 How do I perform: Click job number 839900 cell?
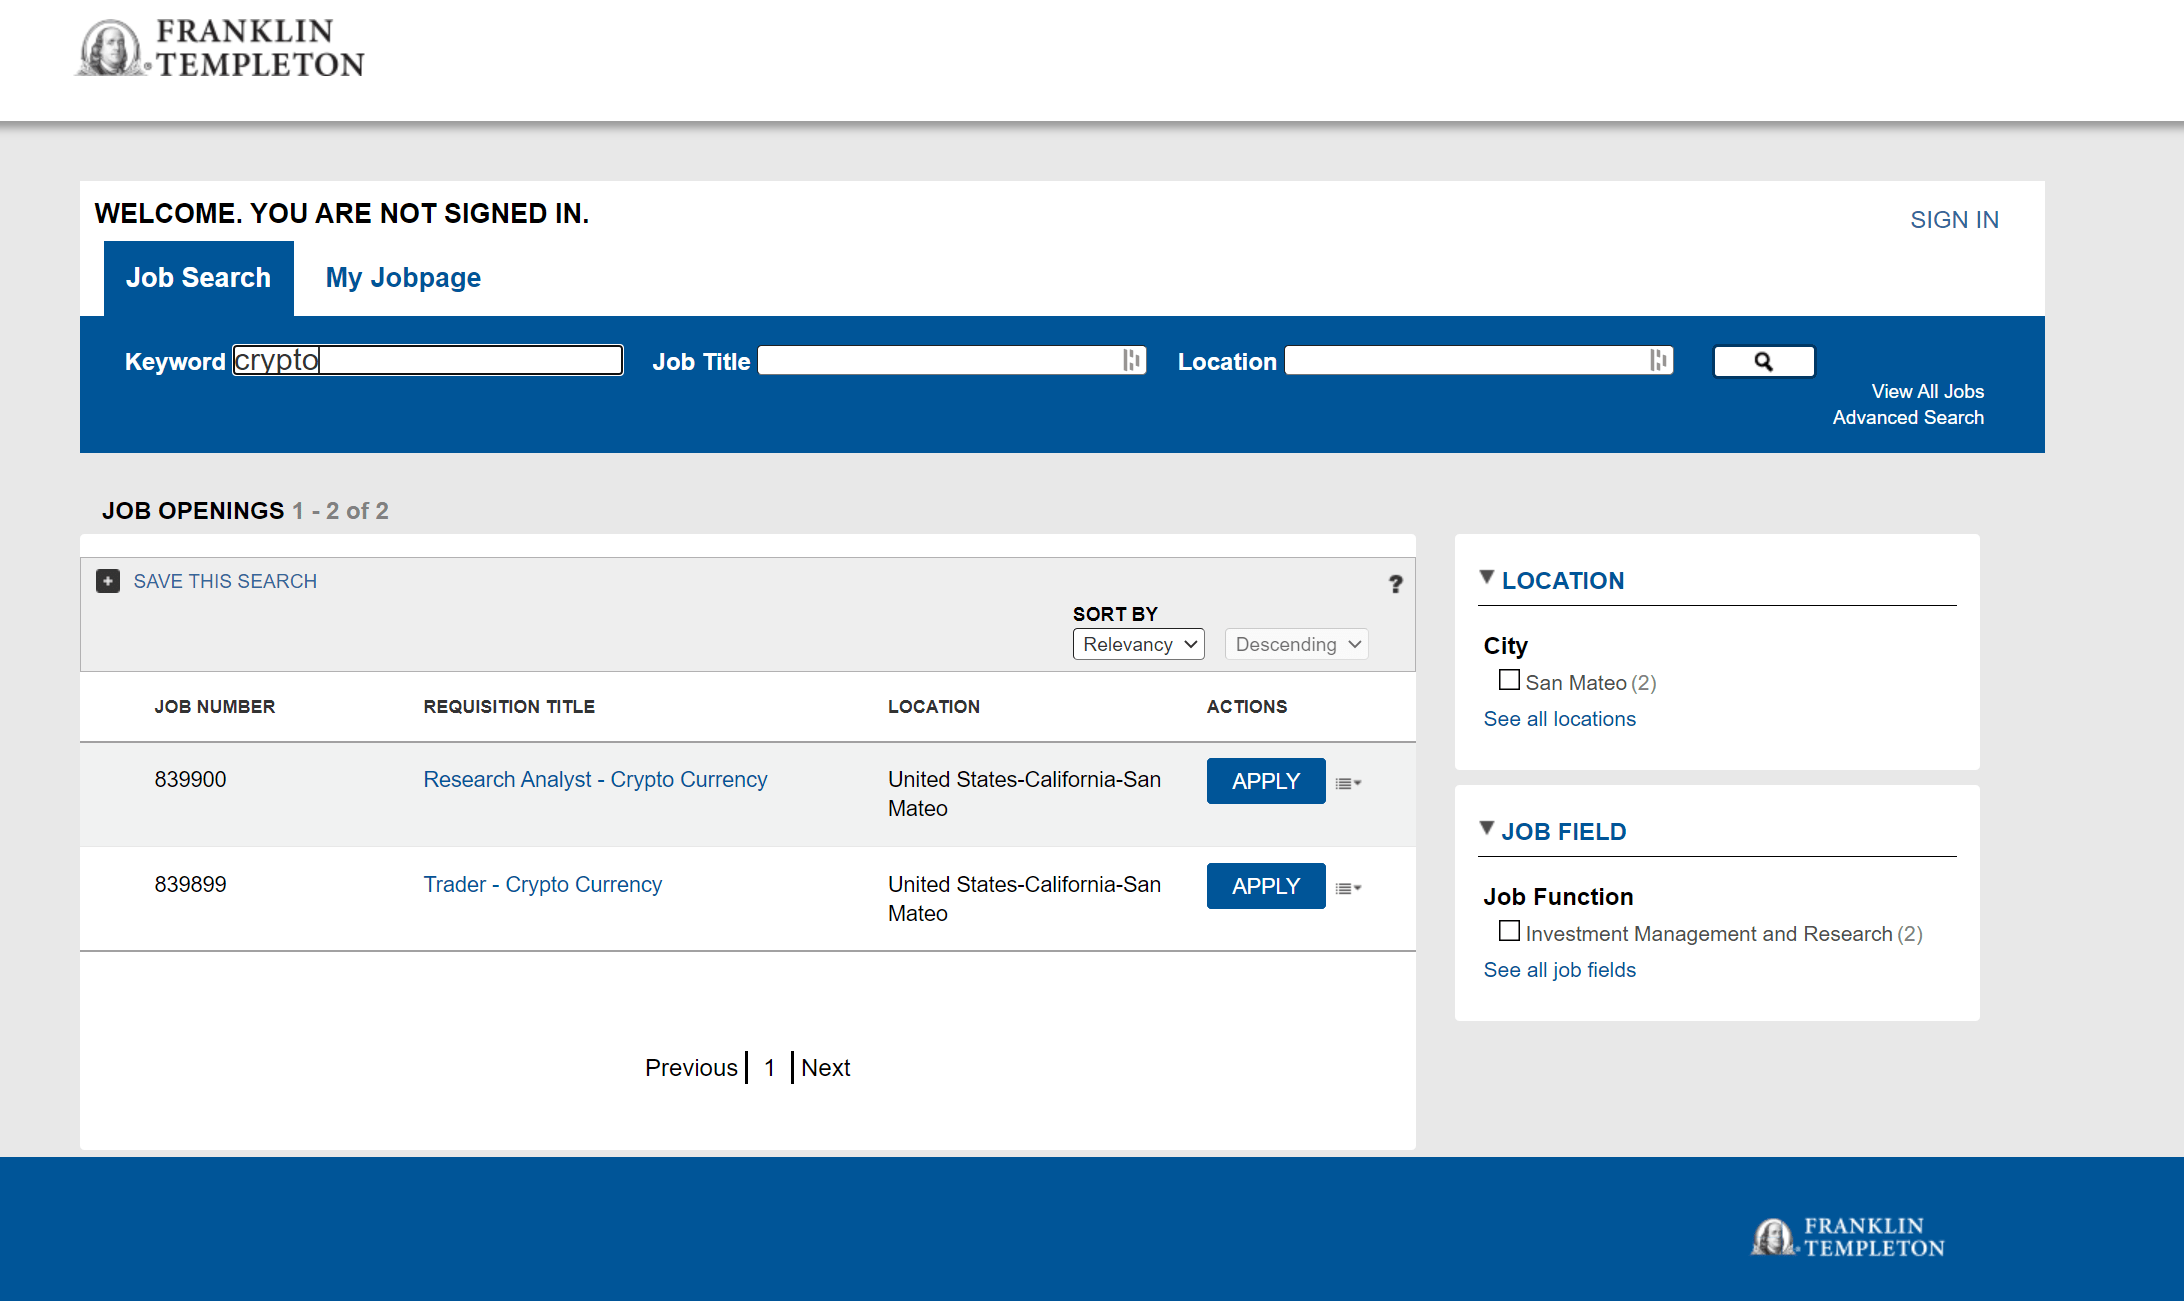tap(190, 779)
